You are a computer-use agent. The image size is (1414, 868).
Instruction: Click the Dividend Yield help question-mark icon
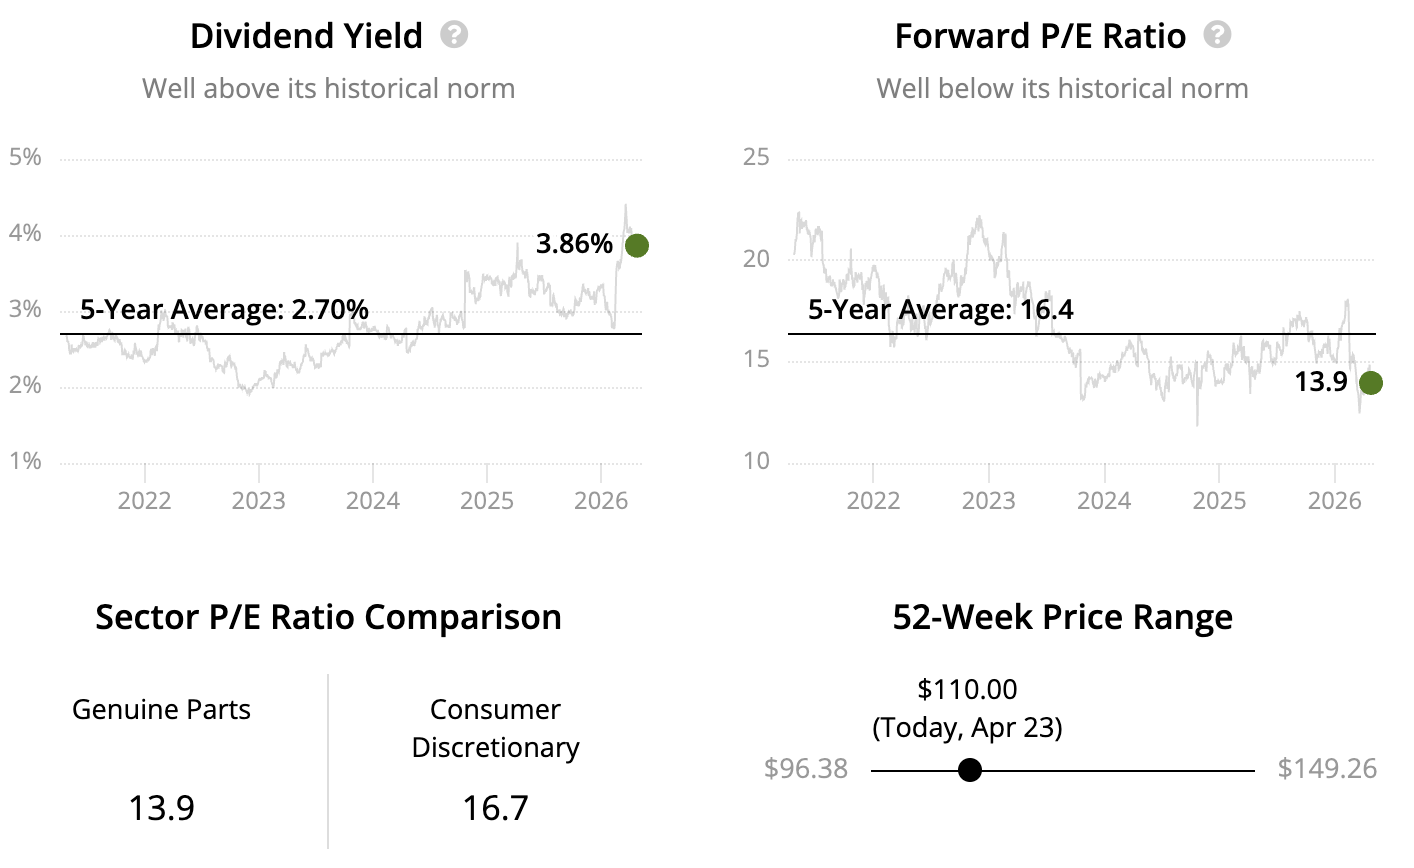point(454,36)
